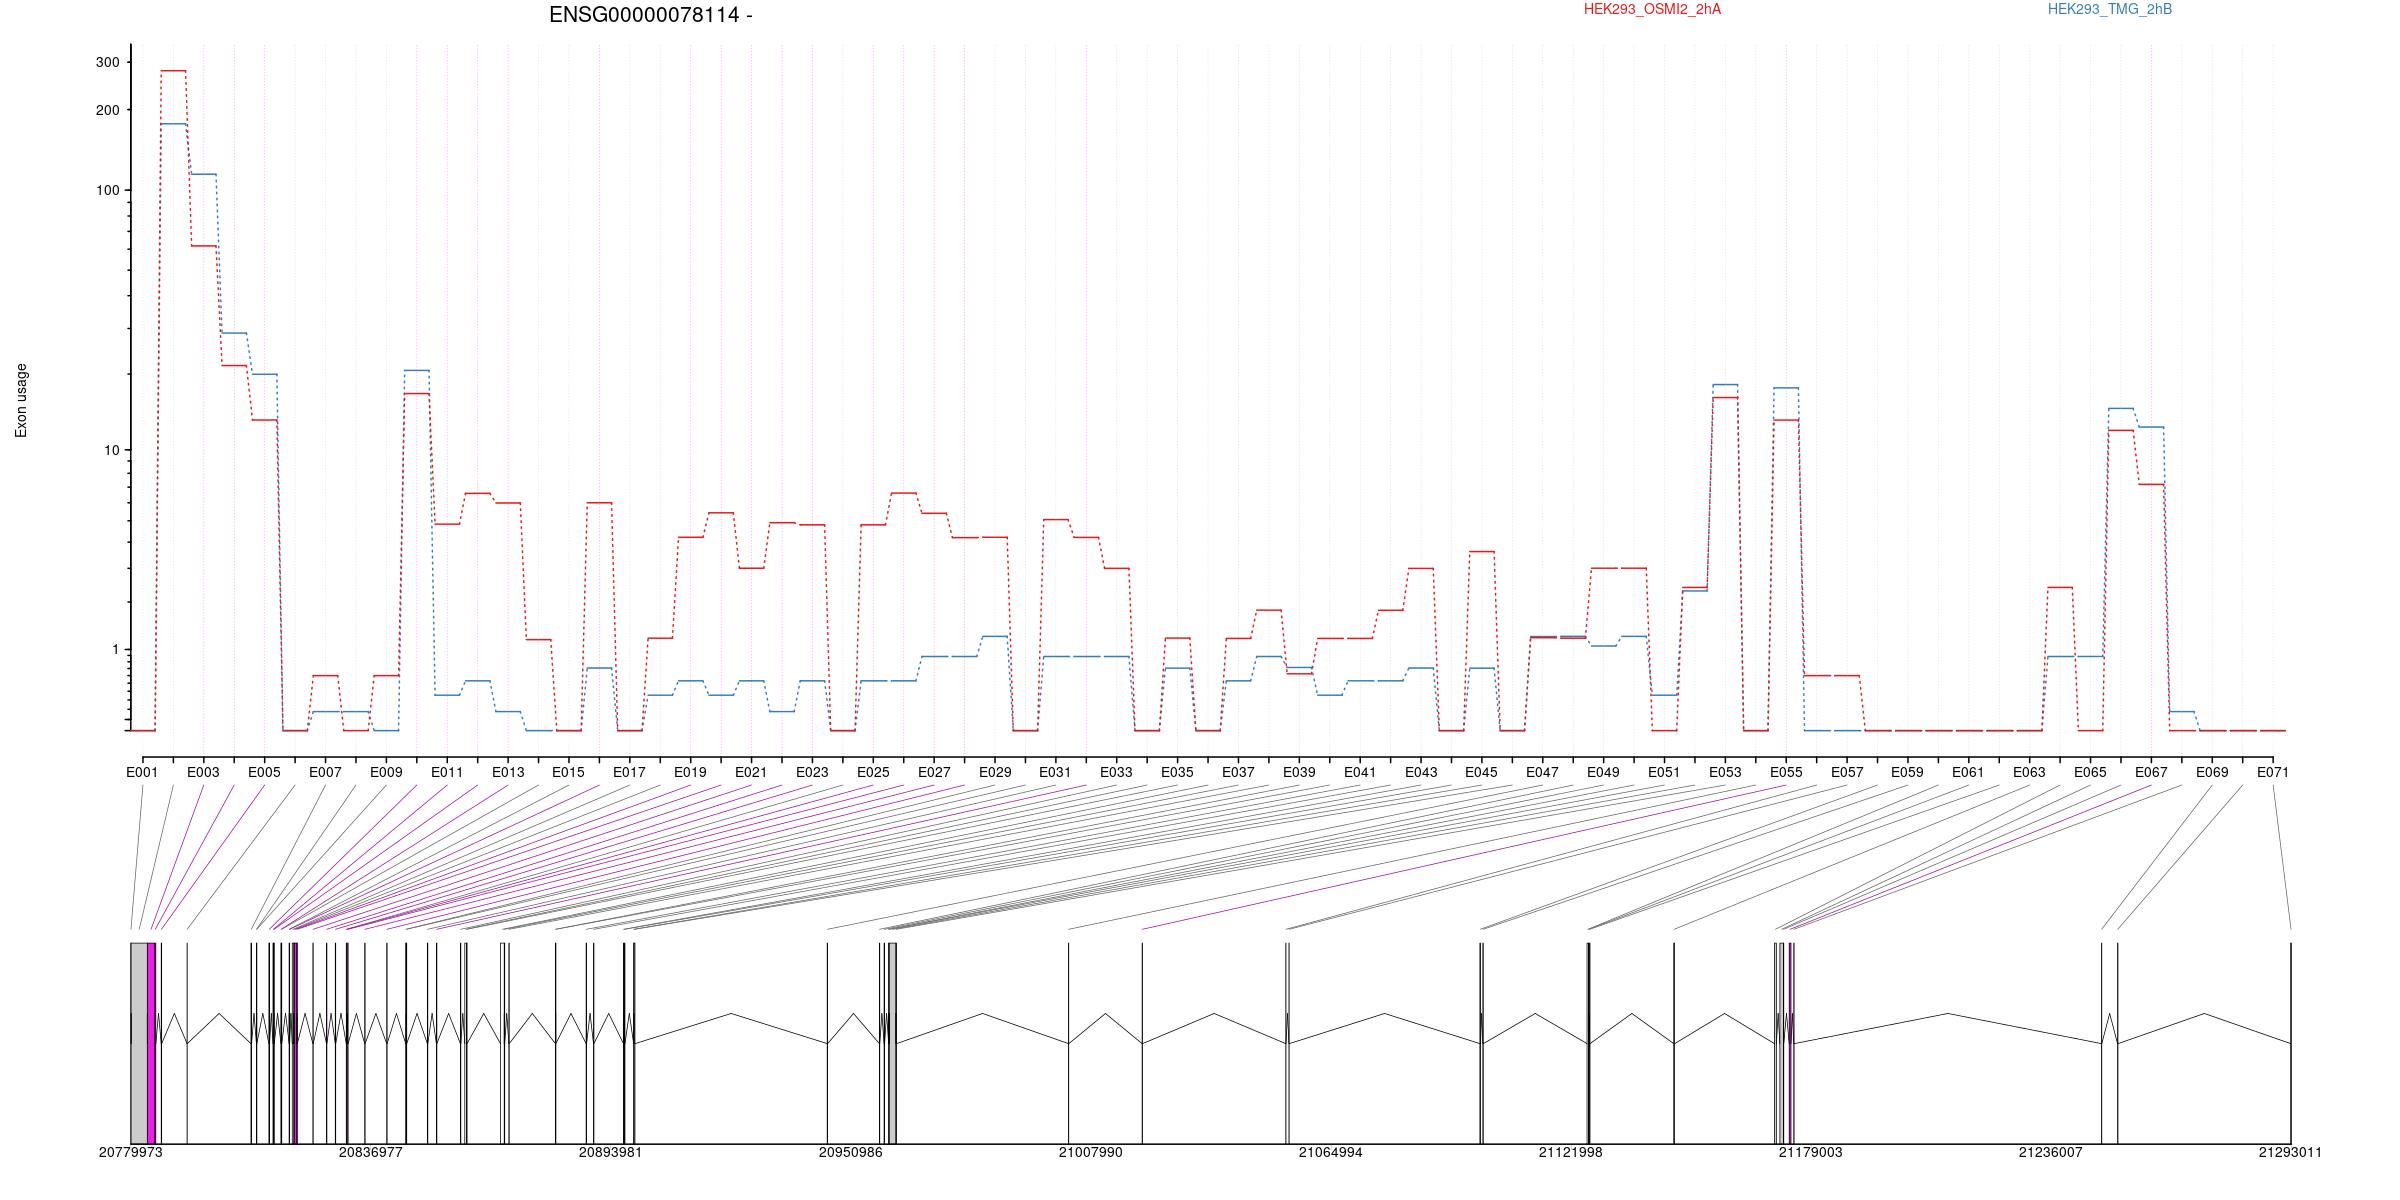This screenshot has height=1200, width=2400.
Task: Click the red E002 peak segment
Action: [x=173, y=71]
